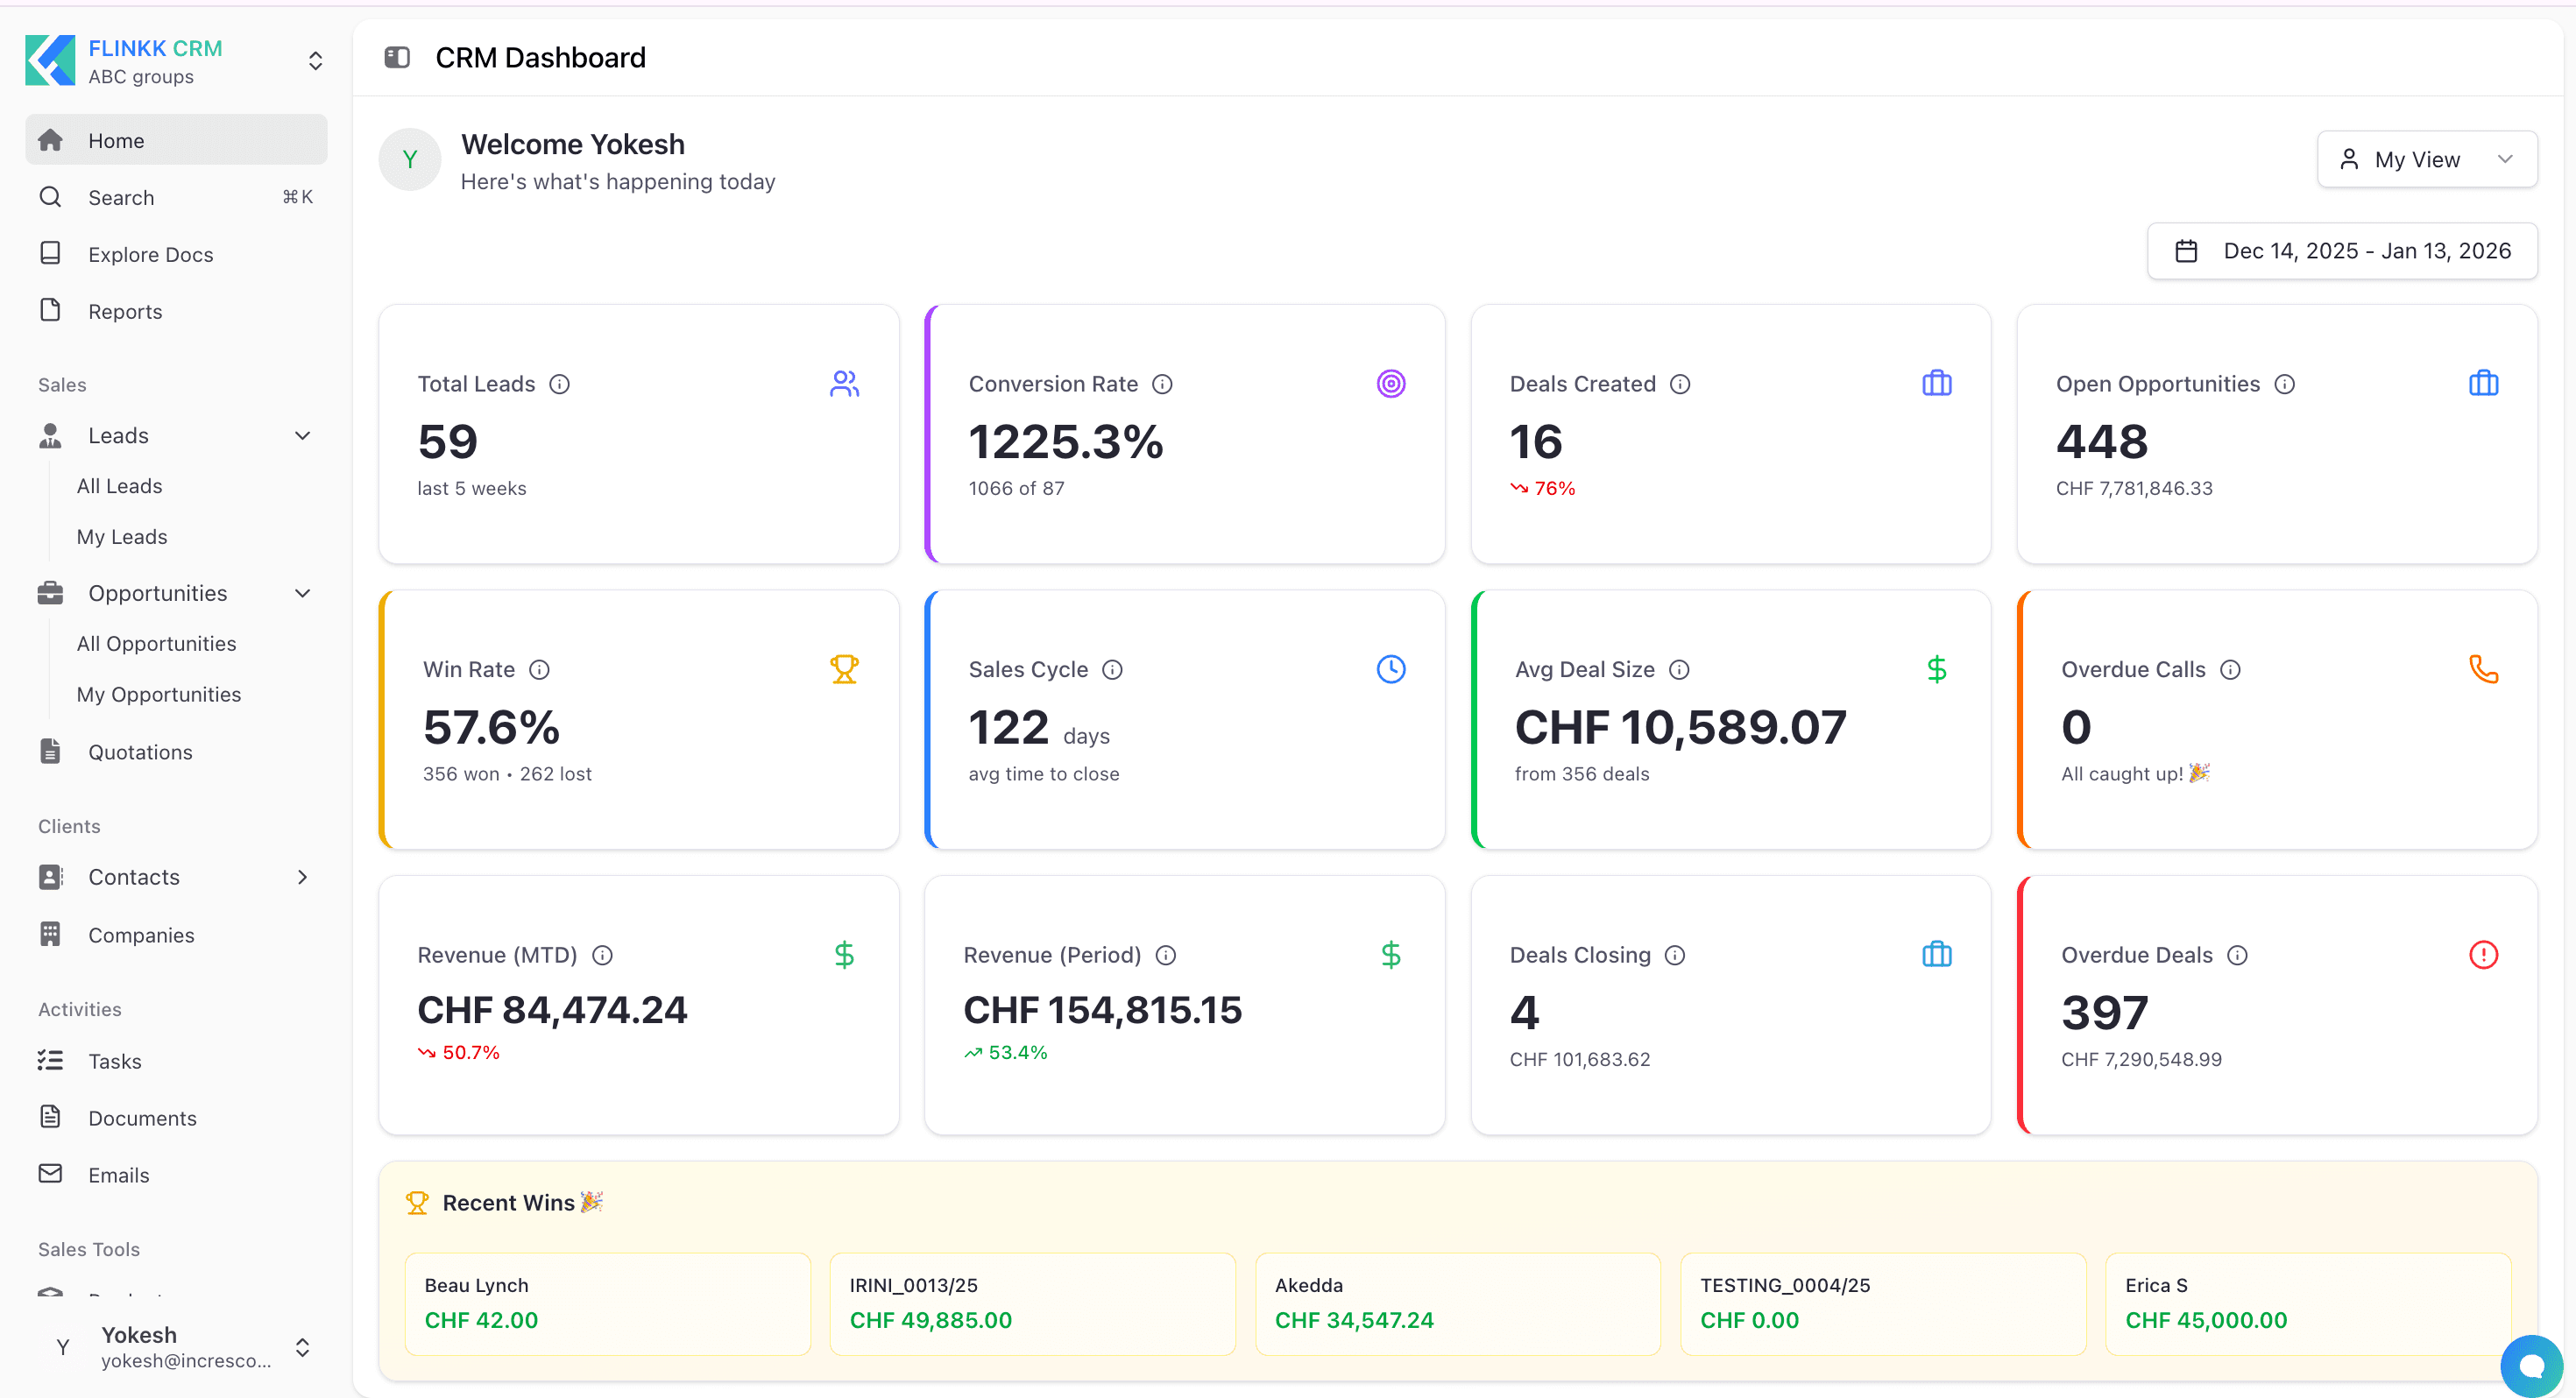This screenshot has width=2576, height=1398.
Task: Click the Open Opportunities briefcase icon
Action: tap(2483, 384)
